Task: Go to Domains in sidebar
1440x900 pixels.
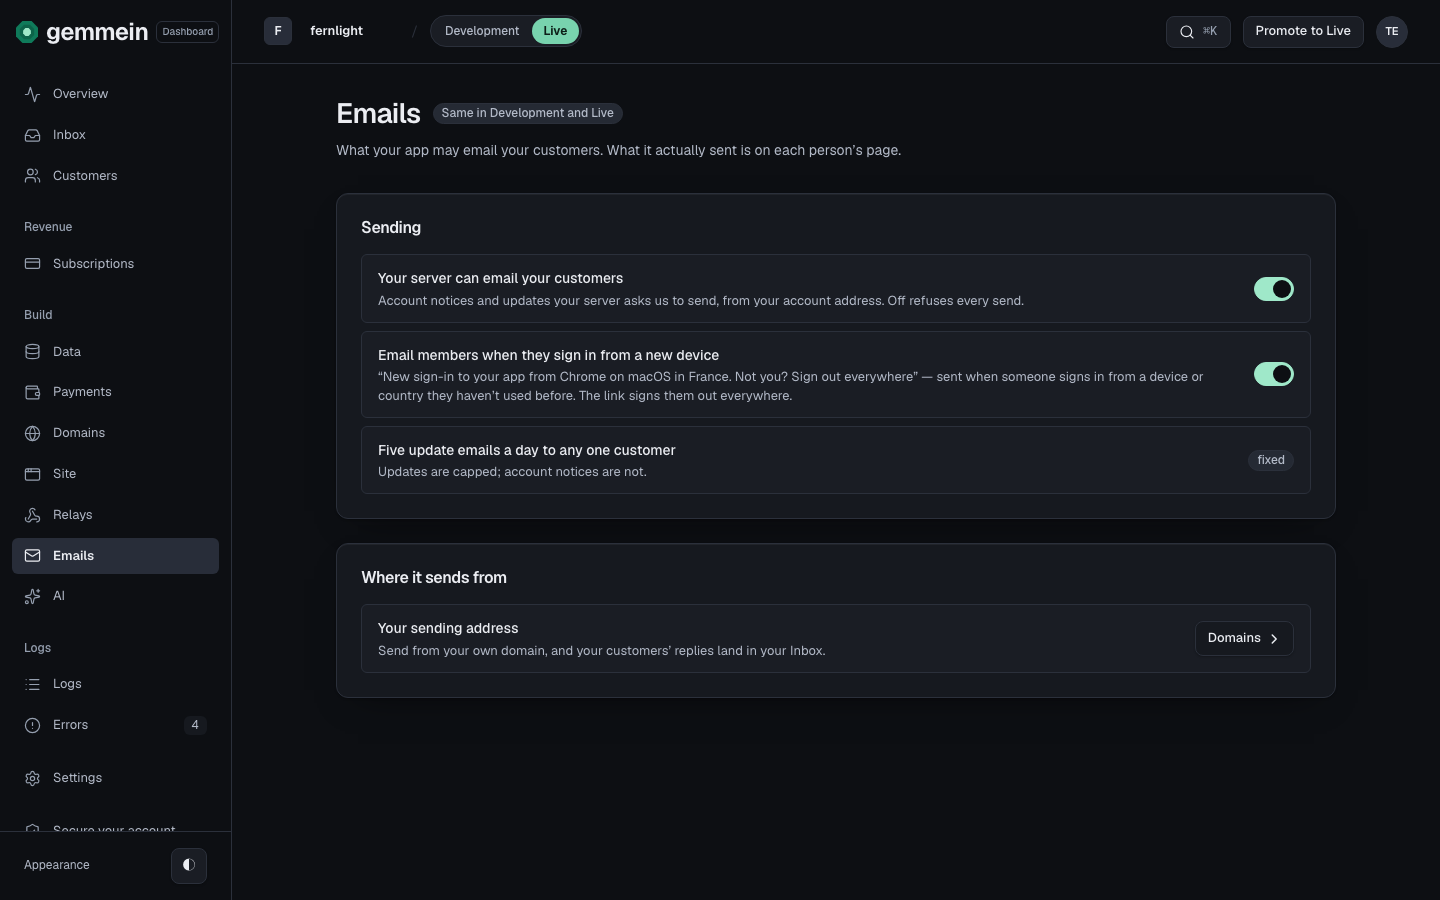Action: click(x=115, y=433)
